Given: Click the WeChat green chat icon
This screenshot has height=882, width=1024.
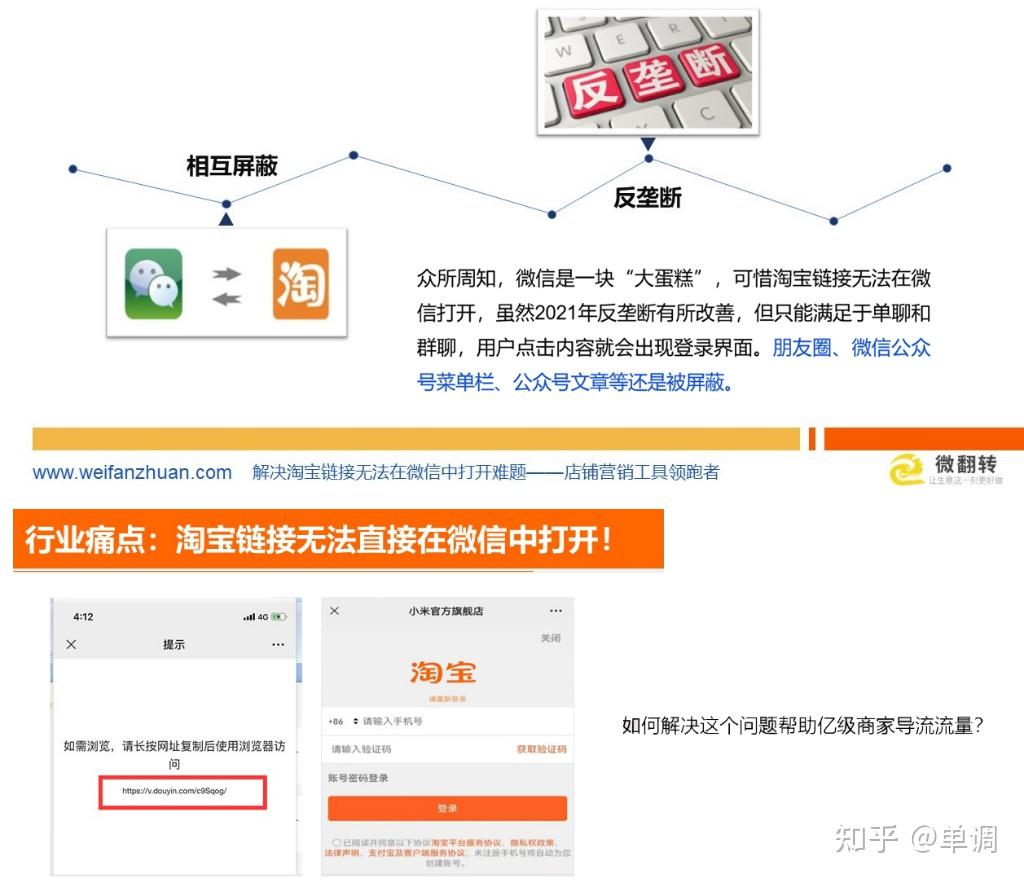Looking at the screenshot, I should (153, 283).
